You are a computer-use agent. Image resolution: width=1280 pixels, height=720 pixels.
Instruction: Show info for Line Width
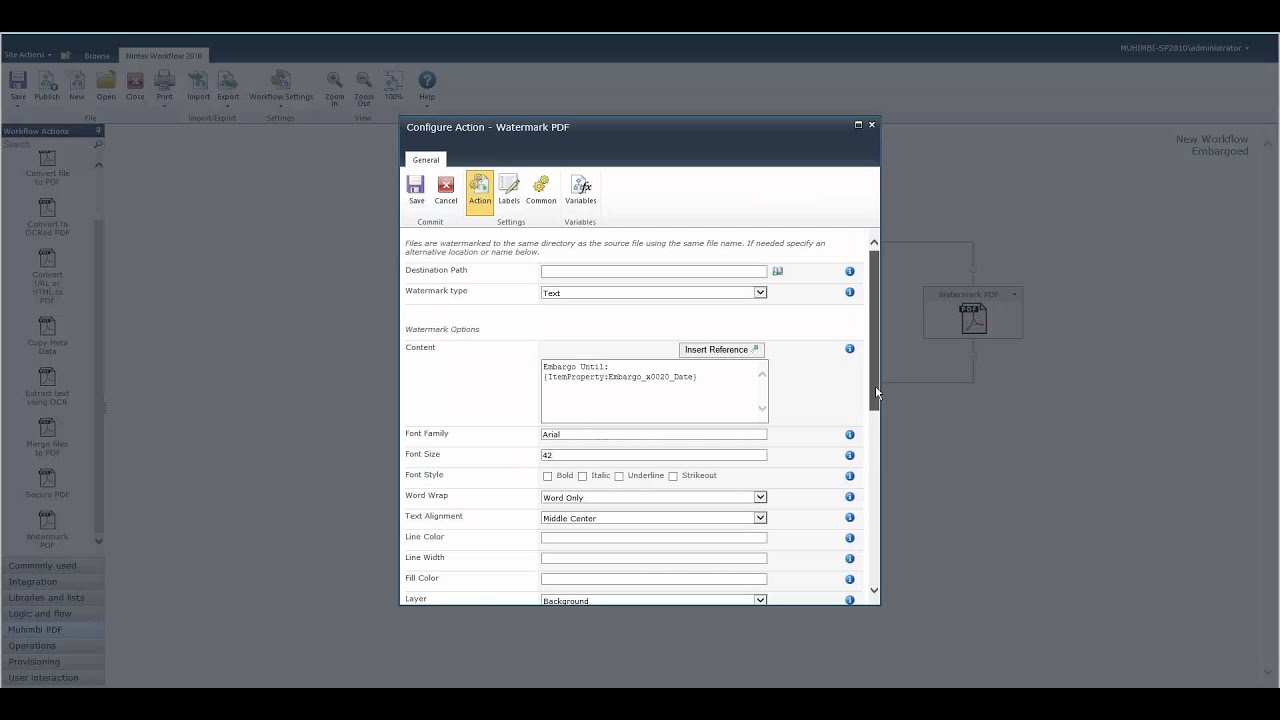850,559
